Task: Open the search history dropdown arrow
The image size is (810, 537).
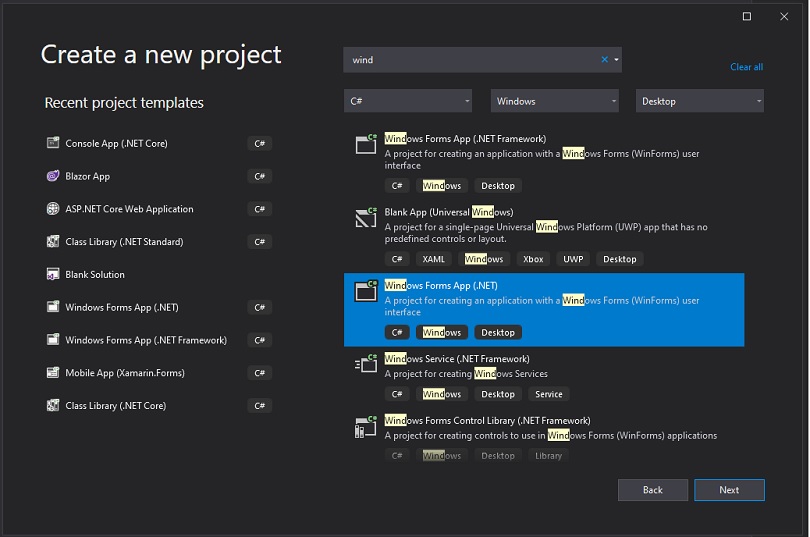Action: (616, 59)
